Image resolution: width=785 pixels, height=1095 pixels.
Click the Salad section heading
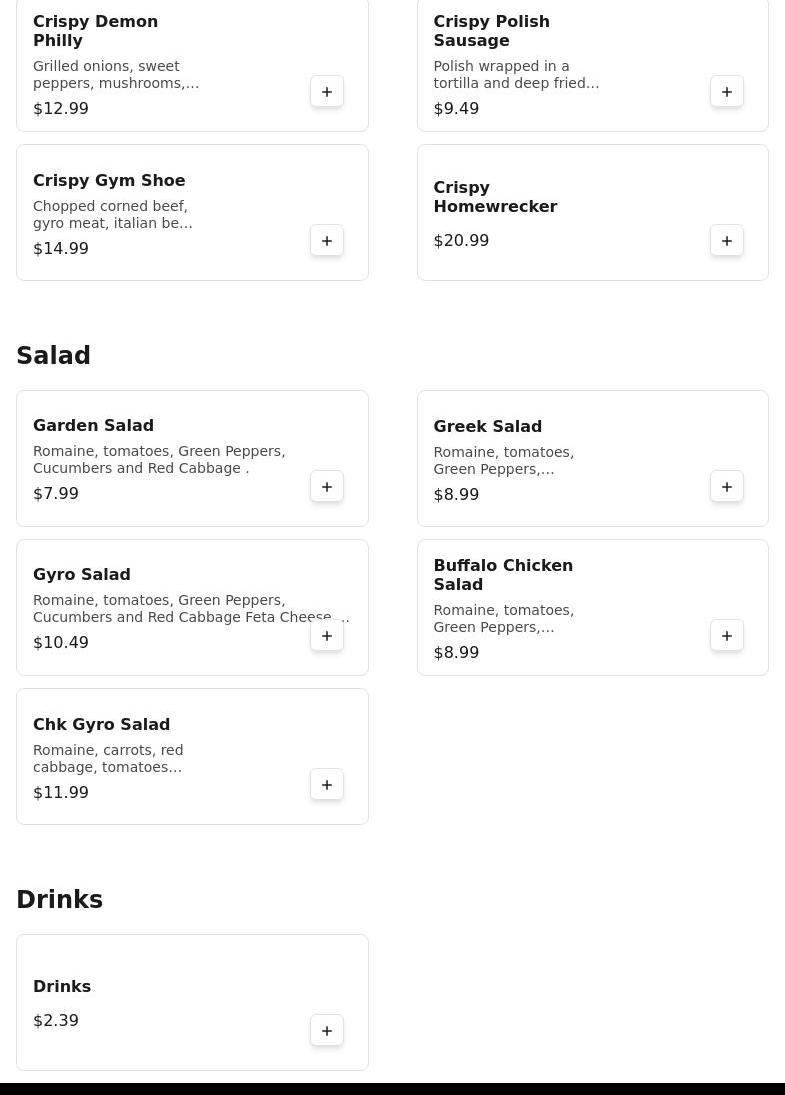(x=53, y=355)
